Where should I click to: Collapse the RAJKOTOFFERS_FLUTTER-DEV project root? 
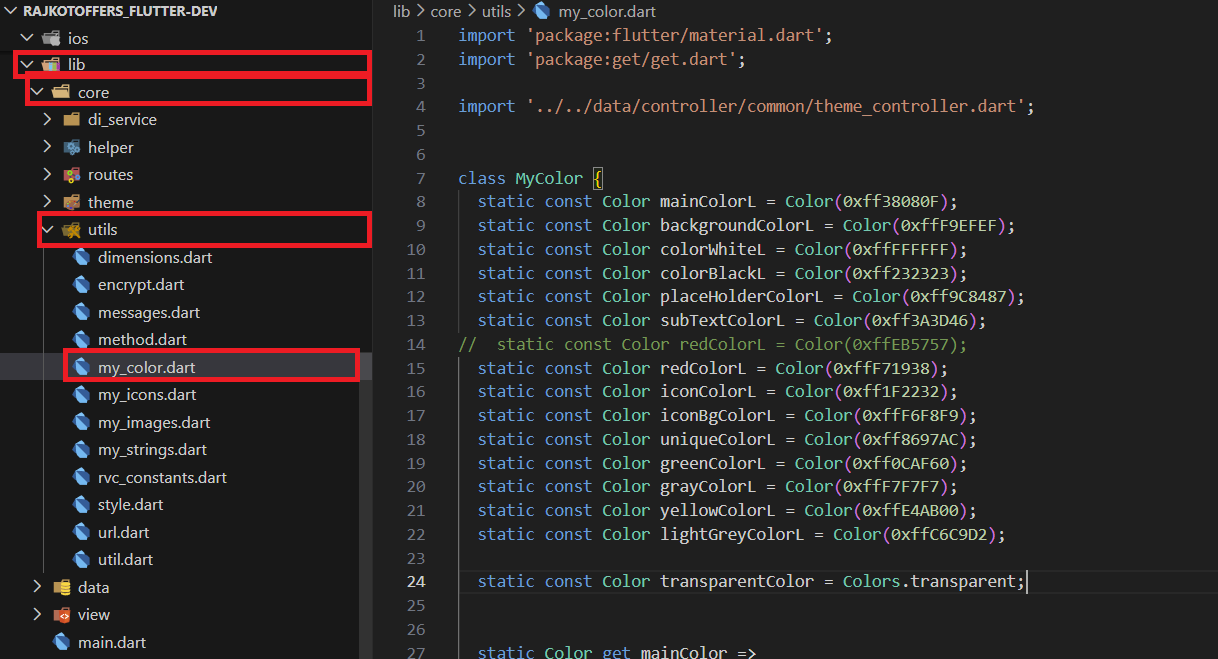(x=10, y=11)
